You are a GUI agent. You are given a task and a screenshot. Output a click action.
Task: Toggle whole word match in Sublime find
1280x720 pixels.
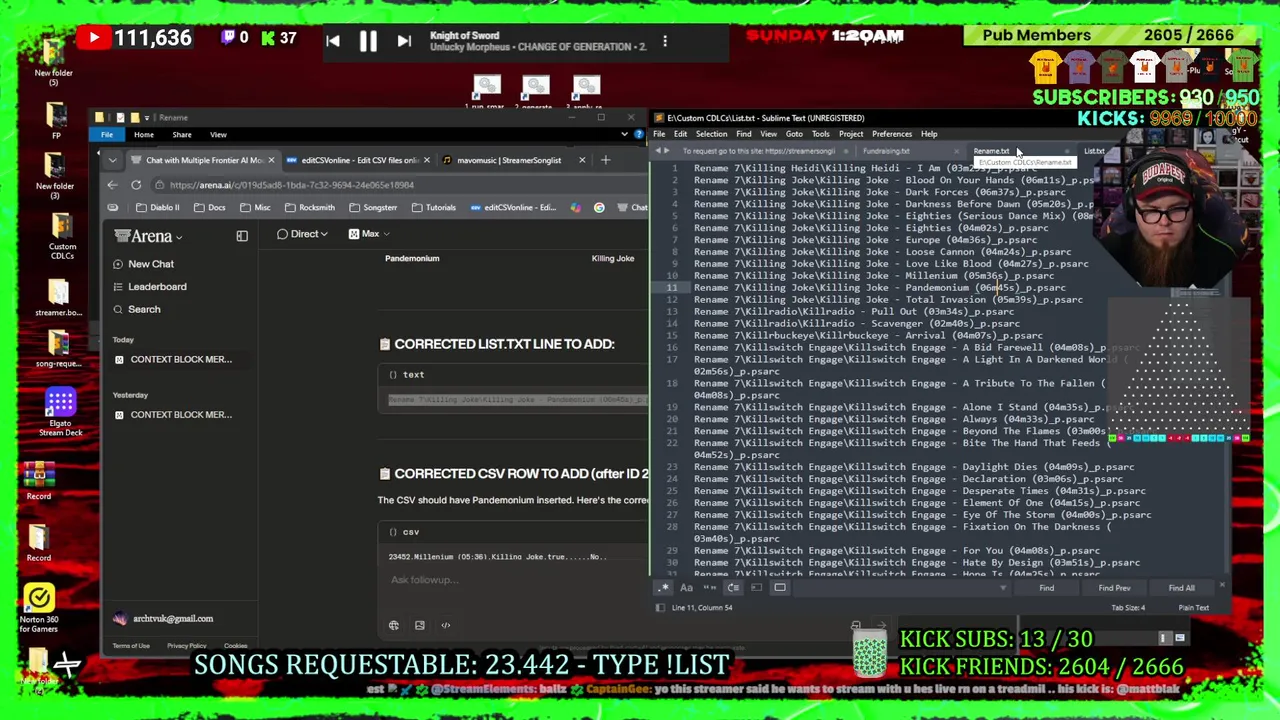(x=710, y=588)
